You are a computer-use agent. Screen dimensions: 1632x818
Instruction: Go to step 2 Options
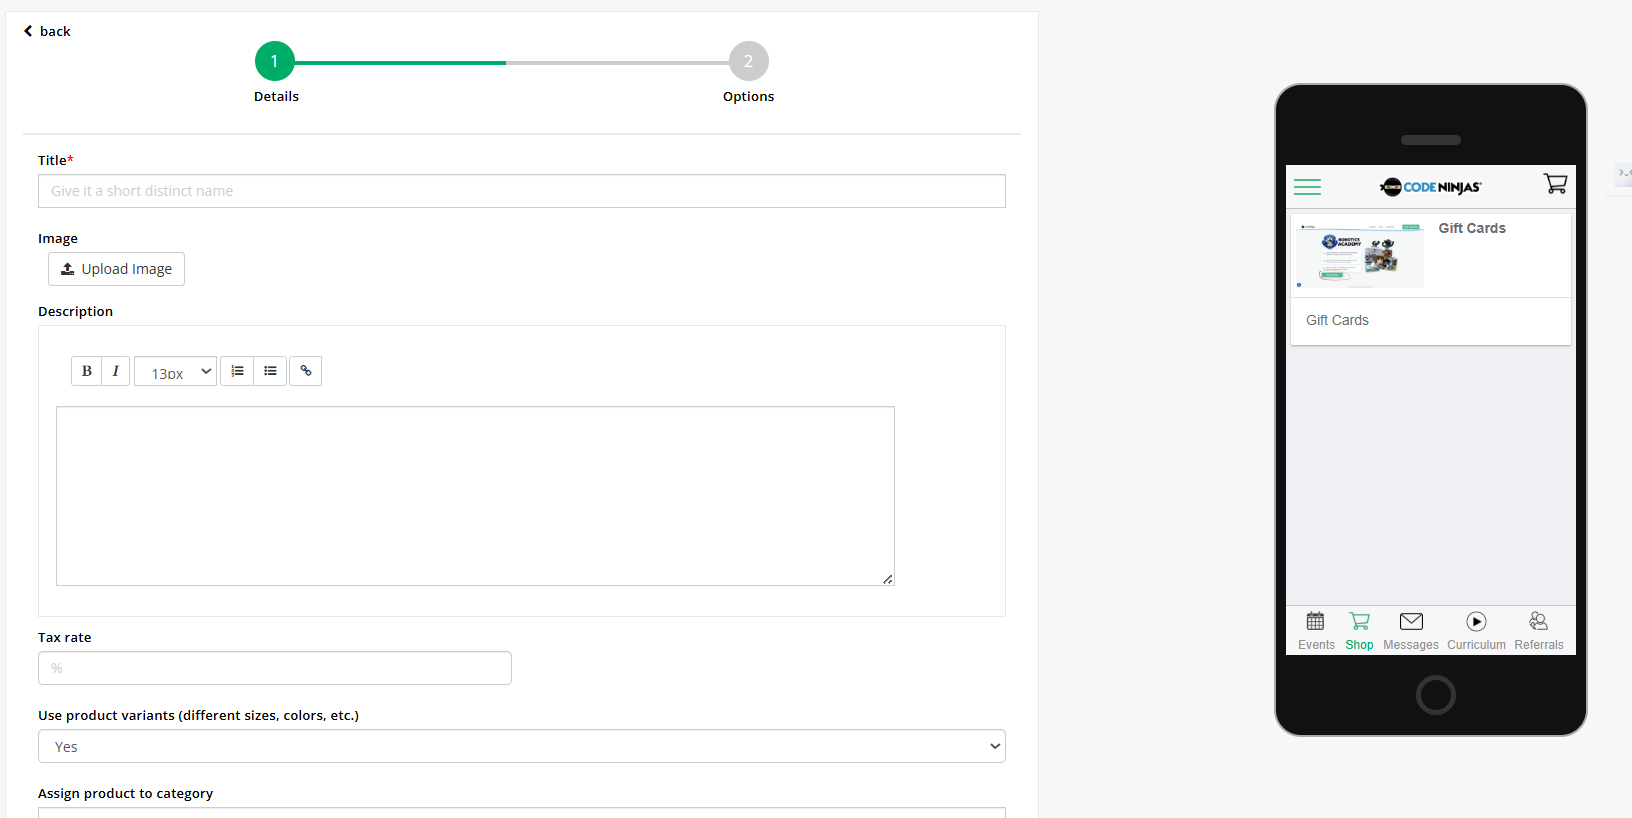(748, 62)
